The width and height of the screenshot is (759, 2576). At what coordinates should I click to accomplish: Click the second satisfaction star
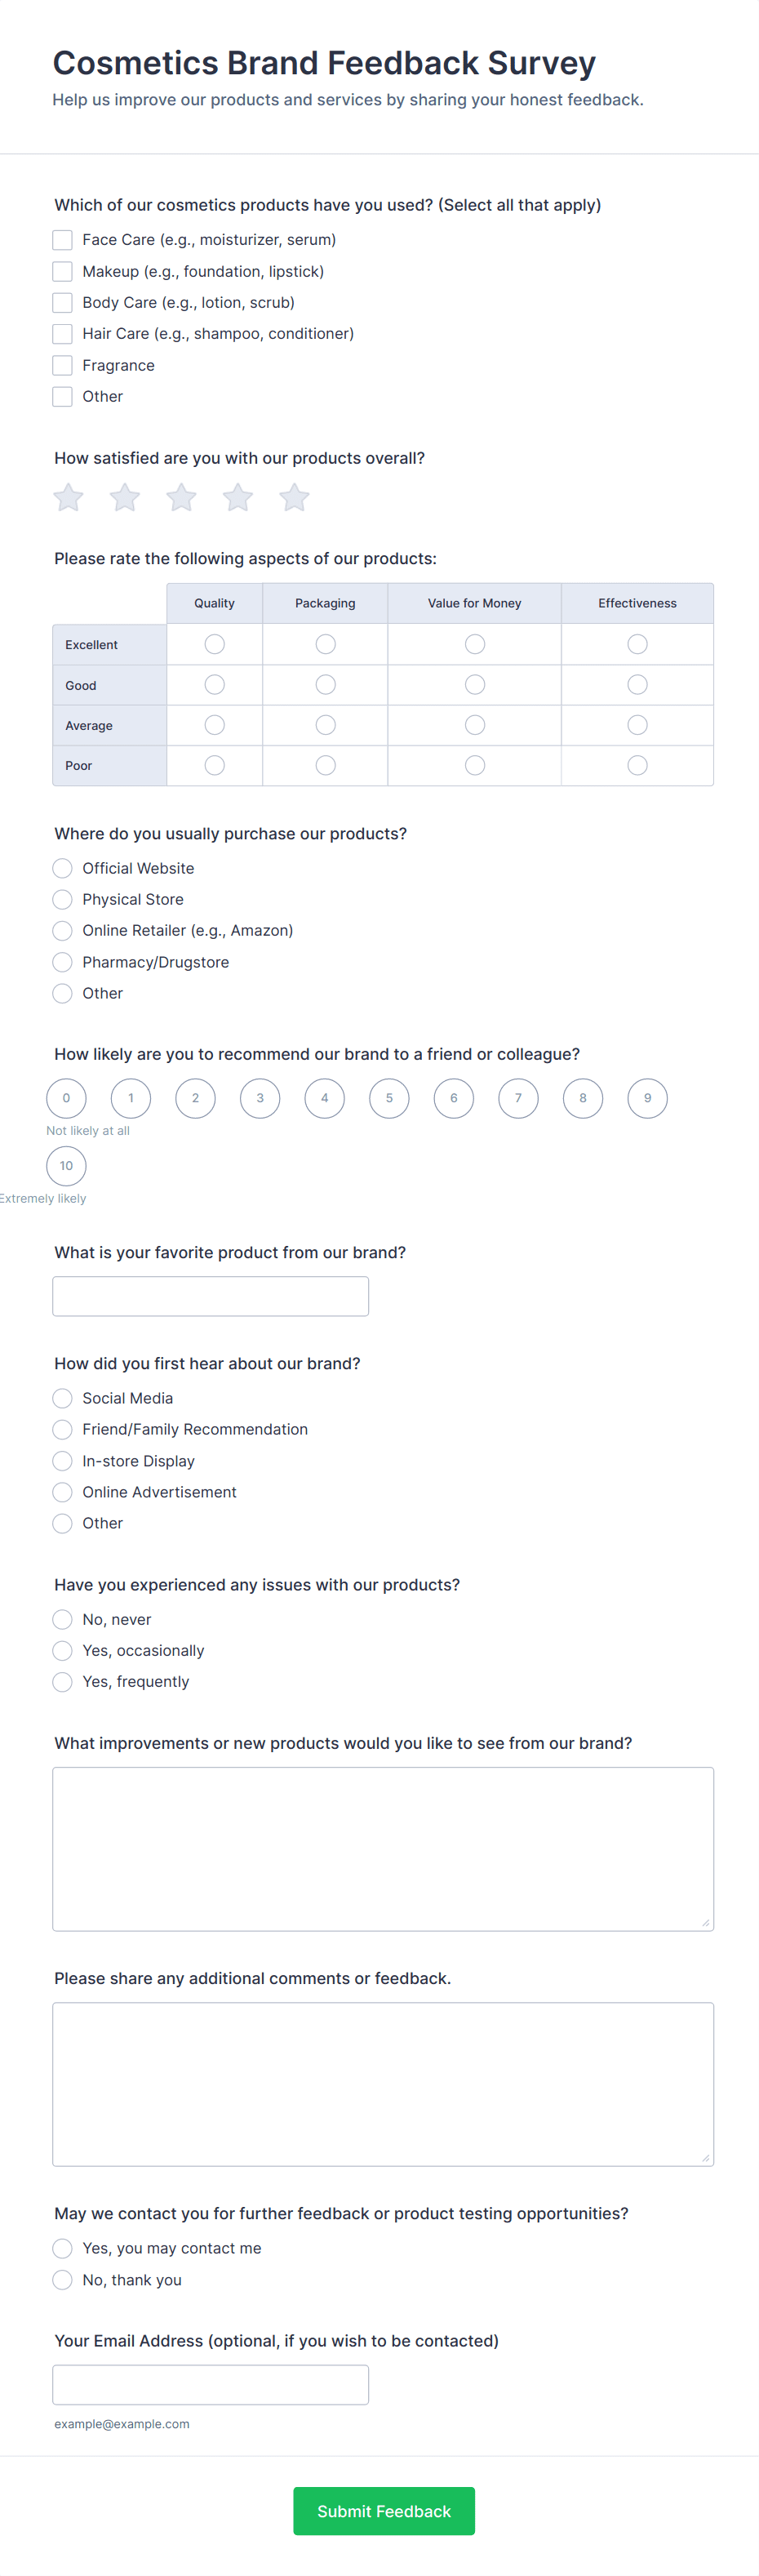[x=125, y=497]
